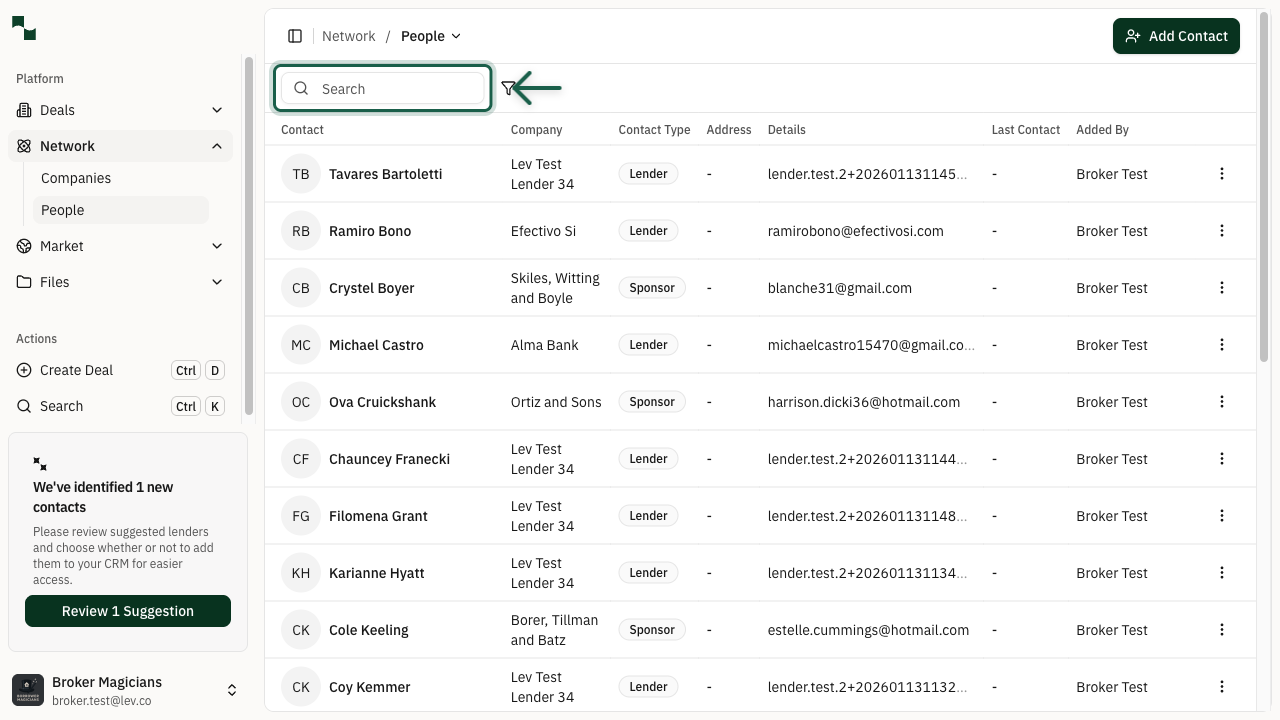The width and height of the screenshot is (1280, 720).
Task: Click the magnifier inside the search bar
Action: pyautogui.click(x=301, y=88)
